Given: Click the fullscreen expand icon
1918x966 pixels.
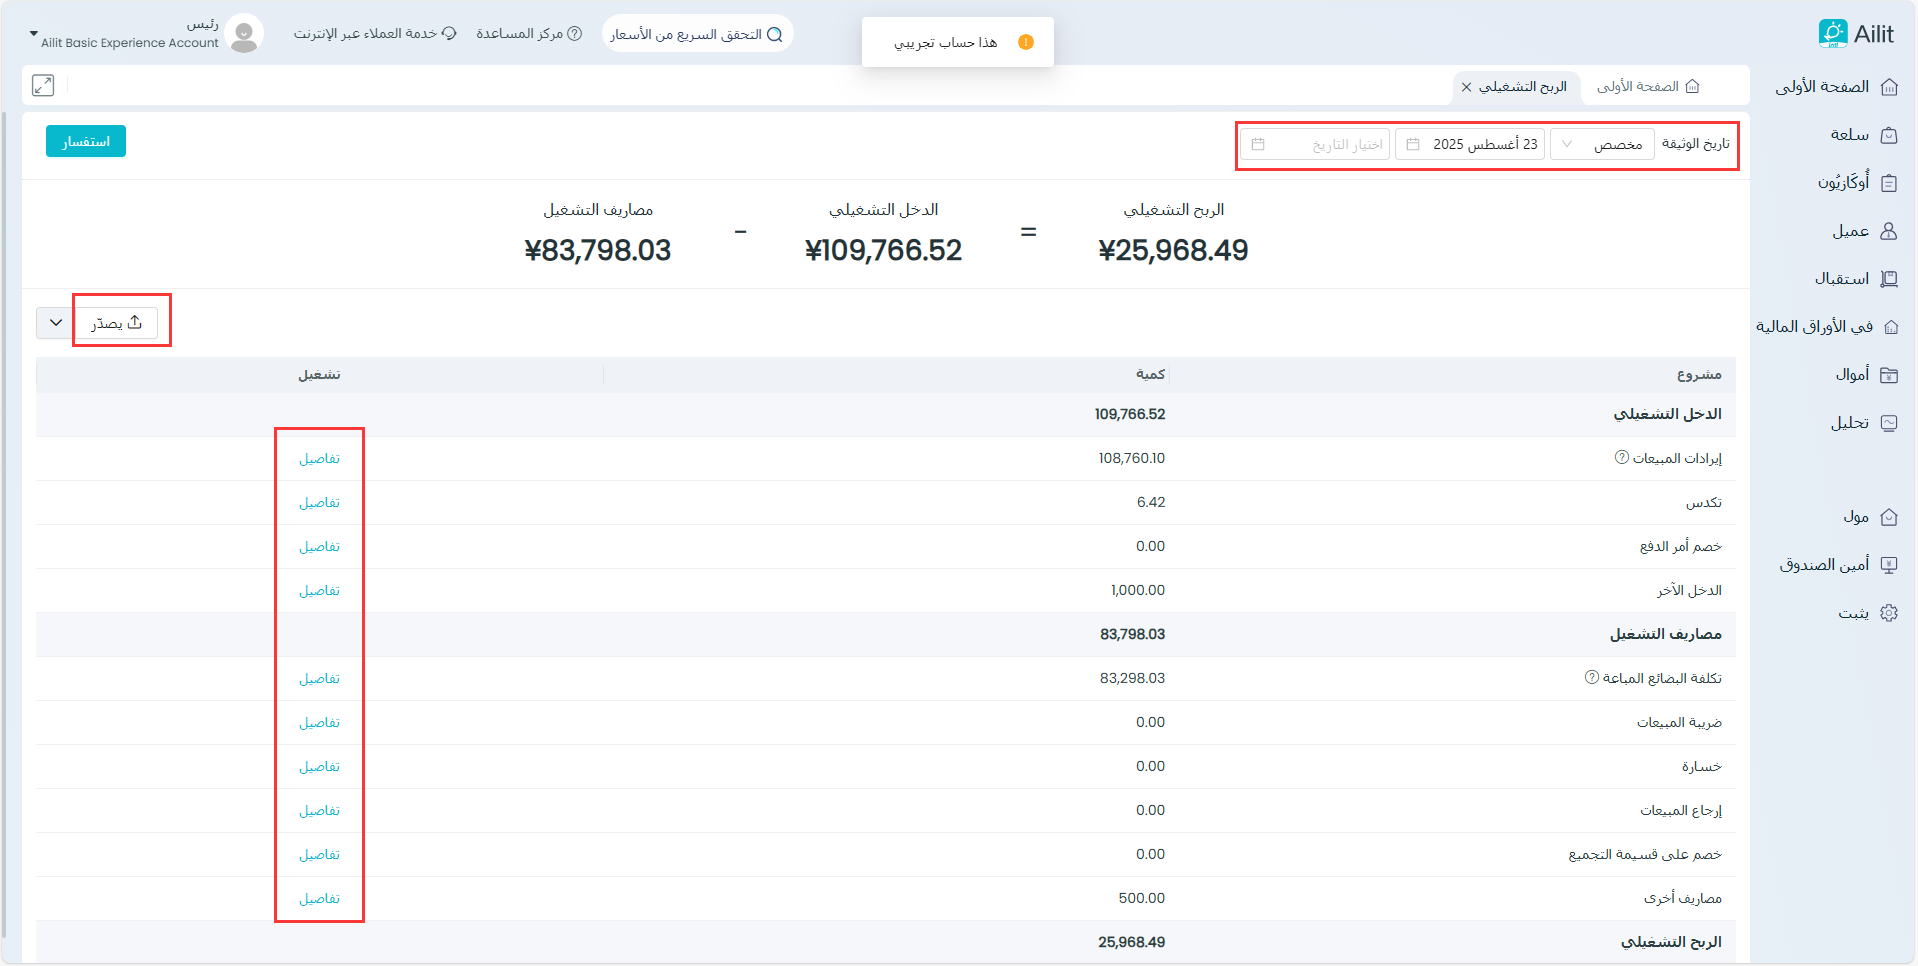Looking at the screenshot, I should pos(43,86).
